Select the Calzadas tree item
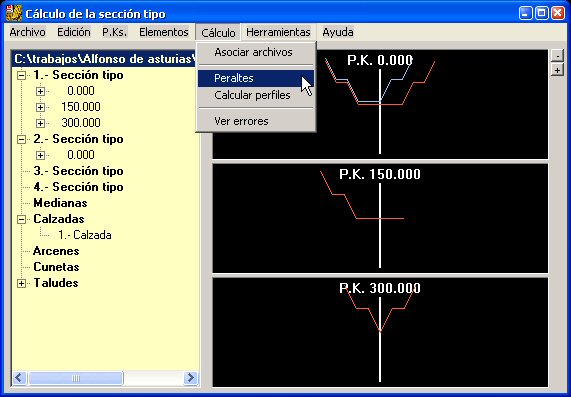This screenshot has width=571, height=397. click(59, 219)
